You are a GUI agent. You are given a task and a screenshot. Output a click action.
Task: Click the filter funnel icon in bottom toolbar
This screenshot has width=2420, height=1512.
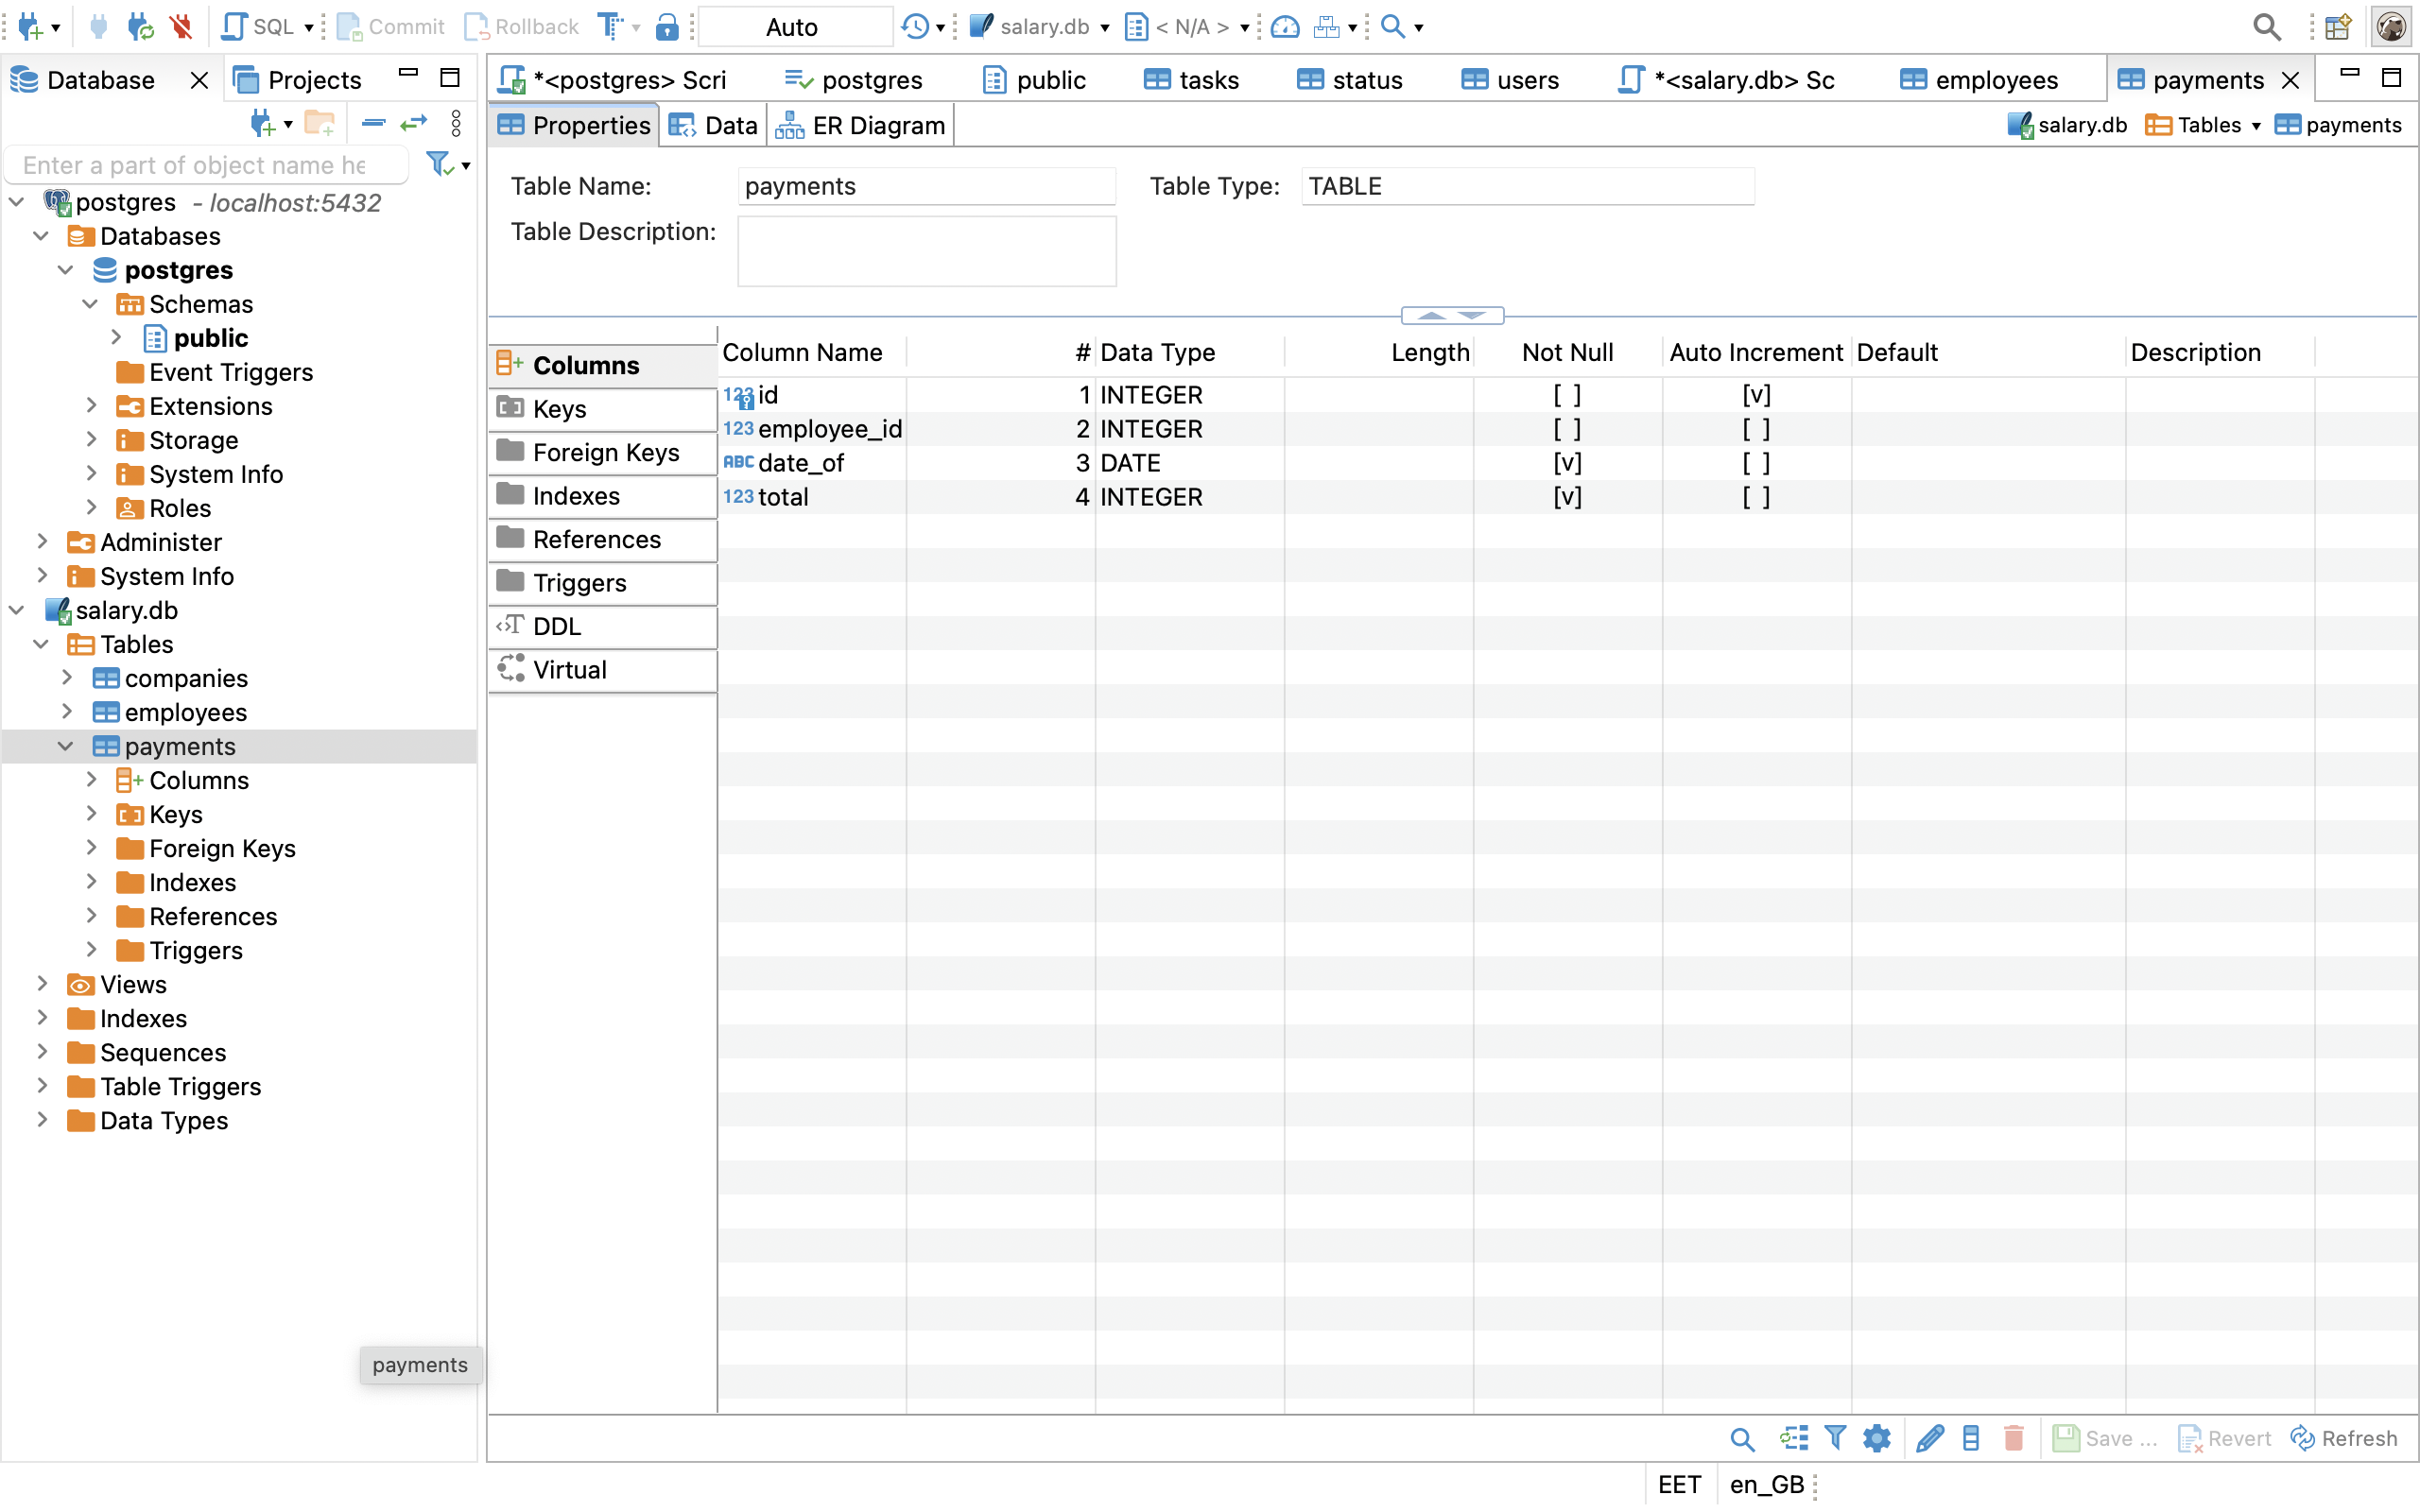[1835, 1438]
